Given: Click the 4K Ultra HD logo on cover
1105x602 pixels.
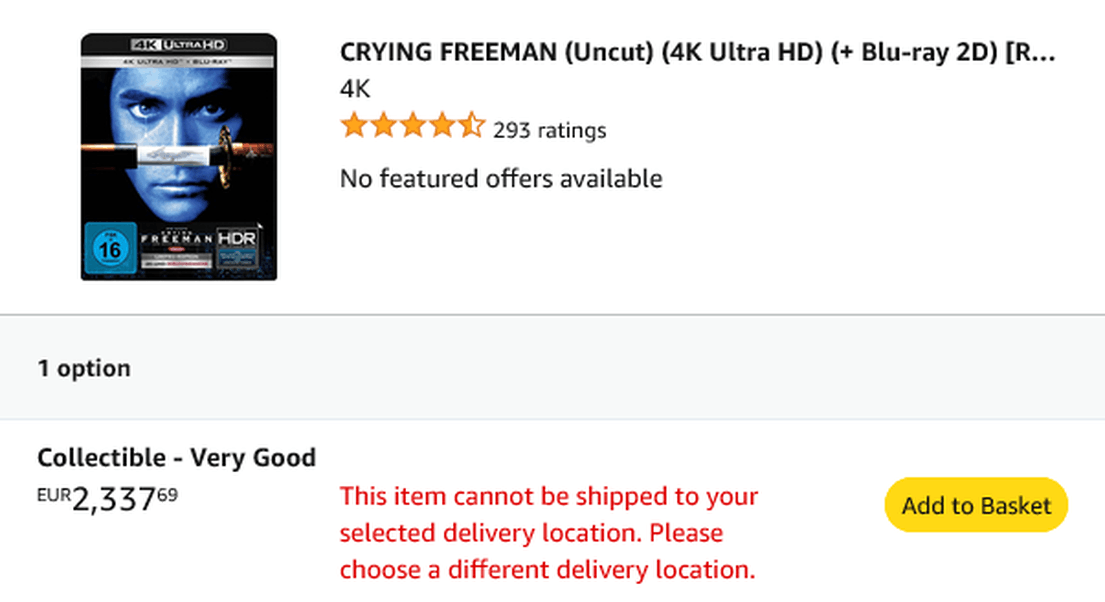Looking at the screenshot, I should pyautogui.click(x=179, y=45).
